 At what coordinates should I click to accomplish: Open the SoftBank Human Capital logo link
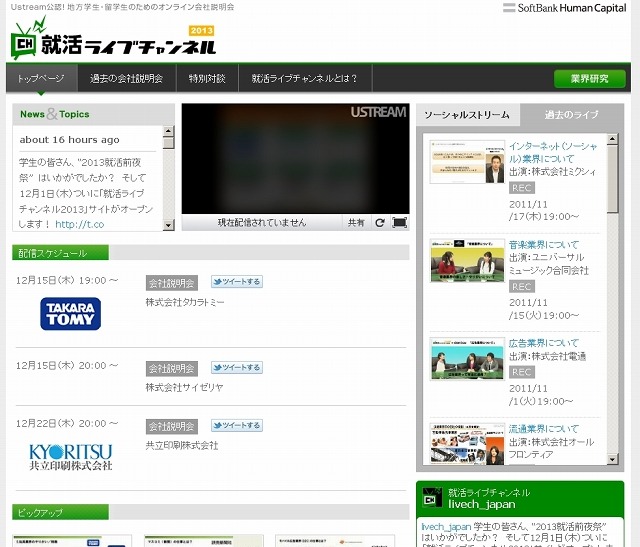(x=564, y=8)
